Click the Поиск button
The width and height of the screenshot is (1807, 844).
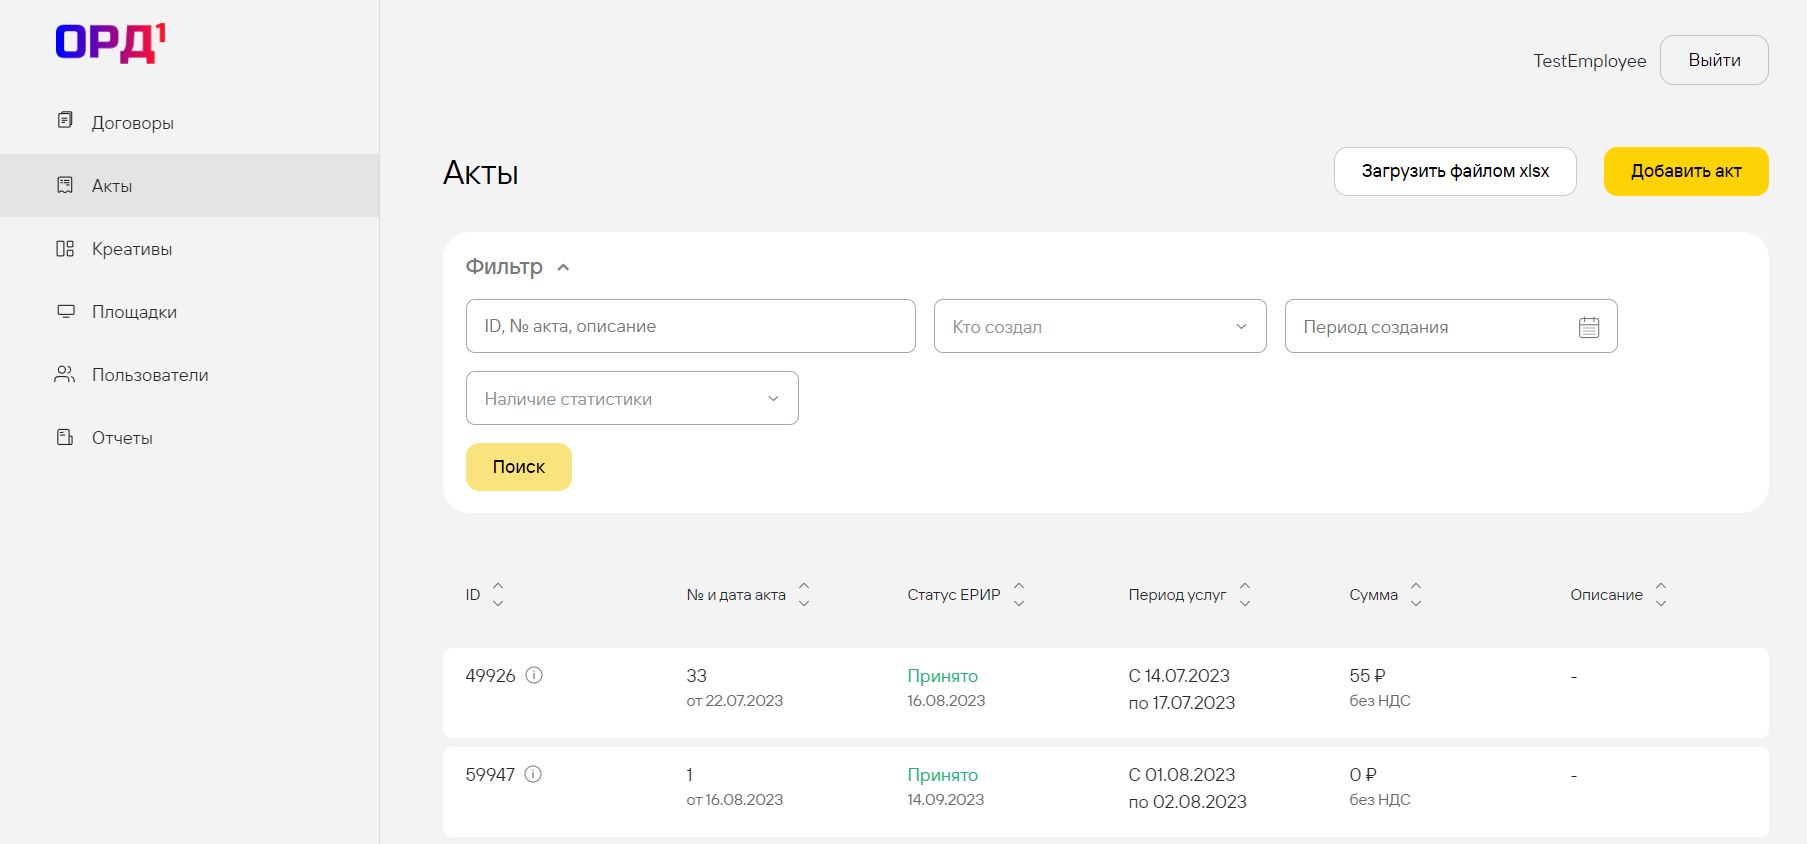[519, 467]
